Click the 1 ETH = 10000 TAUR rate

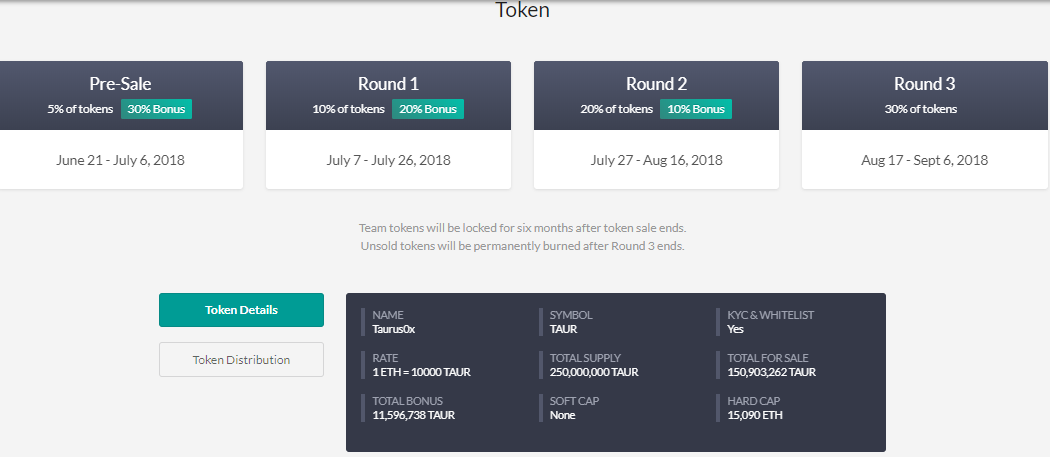pos(421,372)
